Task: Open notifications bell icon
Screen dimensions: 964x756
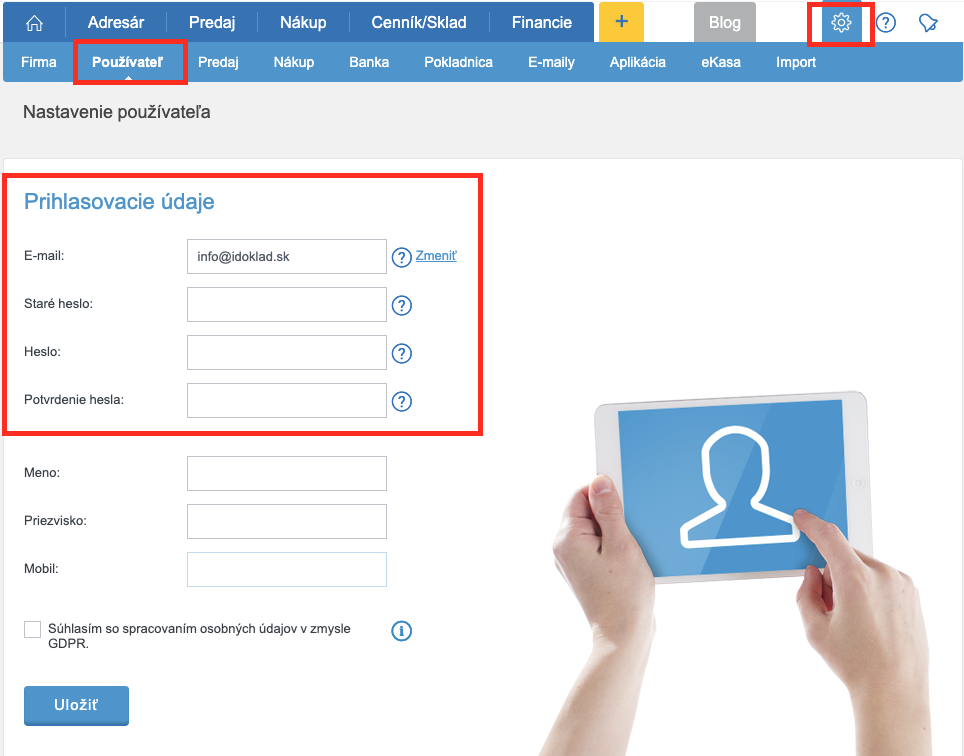Action: [x=928, y=22]
